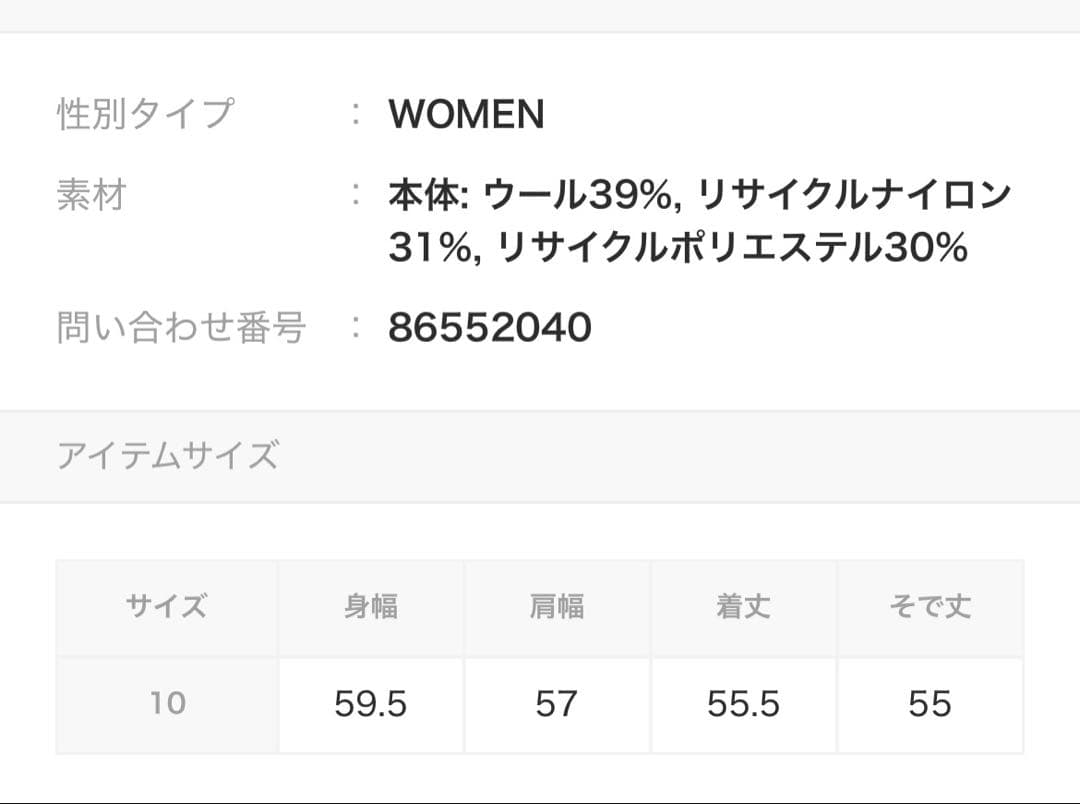Image resolution: width=1080 pixels, height=804 pixels.
Task: Click the サイズ column header
Action: pos(167,607)
